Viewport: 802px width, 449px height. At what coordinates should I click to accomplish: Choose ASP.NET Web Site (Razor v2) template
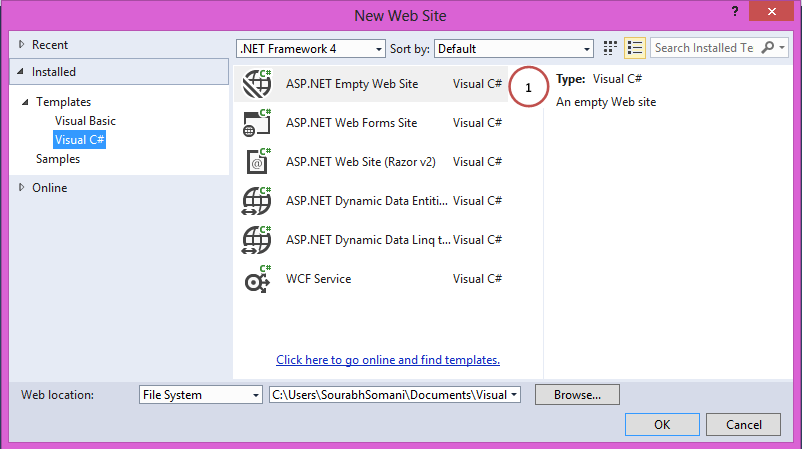tap(371, 162)
